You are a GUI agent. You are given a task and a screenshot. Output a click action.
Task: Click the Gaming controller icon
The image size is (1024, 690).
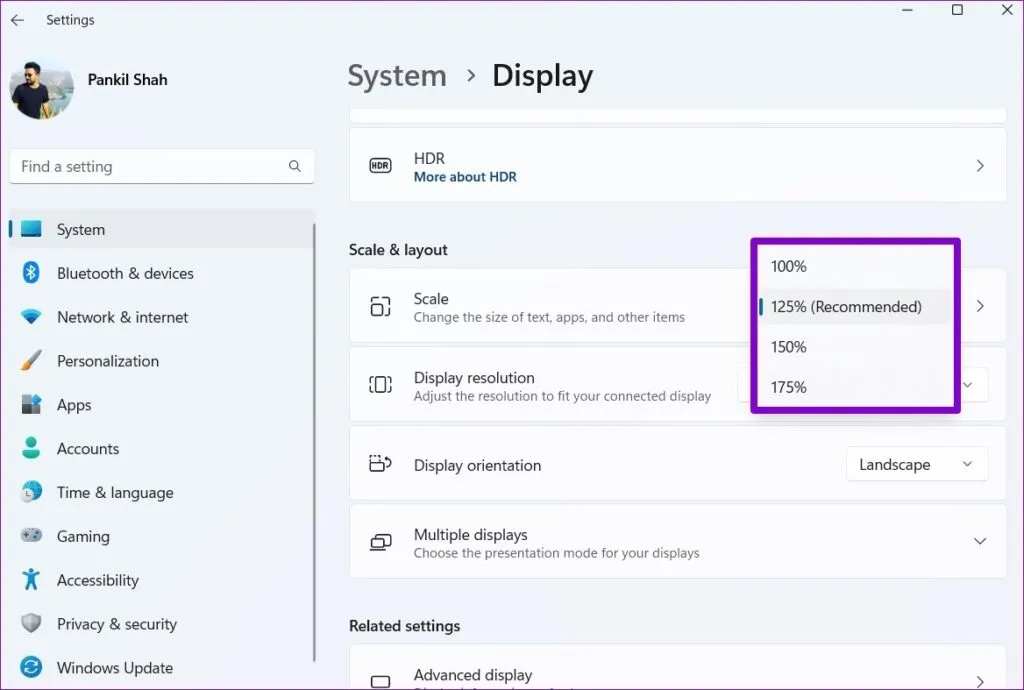[x=31, y=536]
